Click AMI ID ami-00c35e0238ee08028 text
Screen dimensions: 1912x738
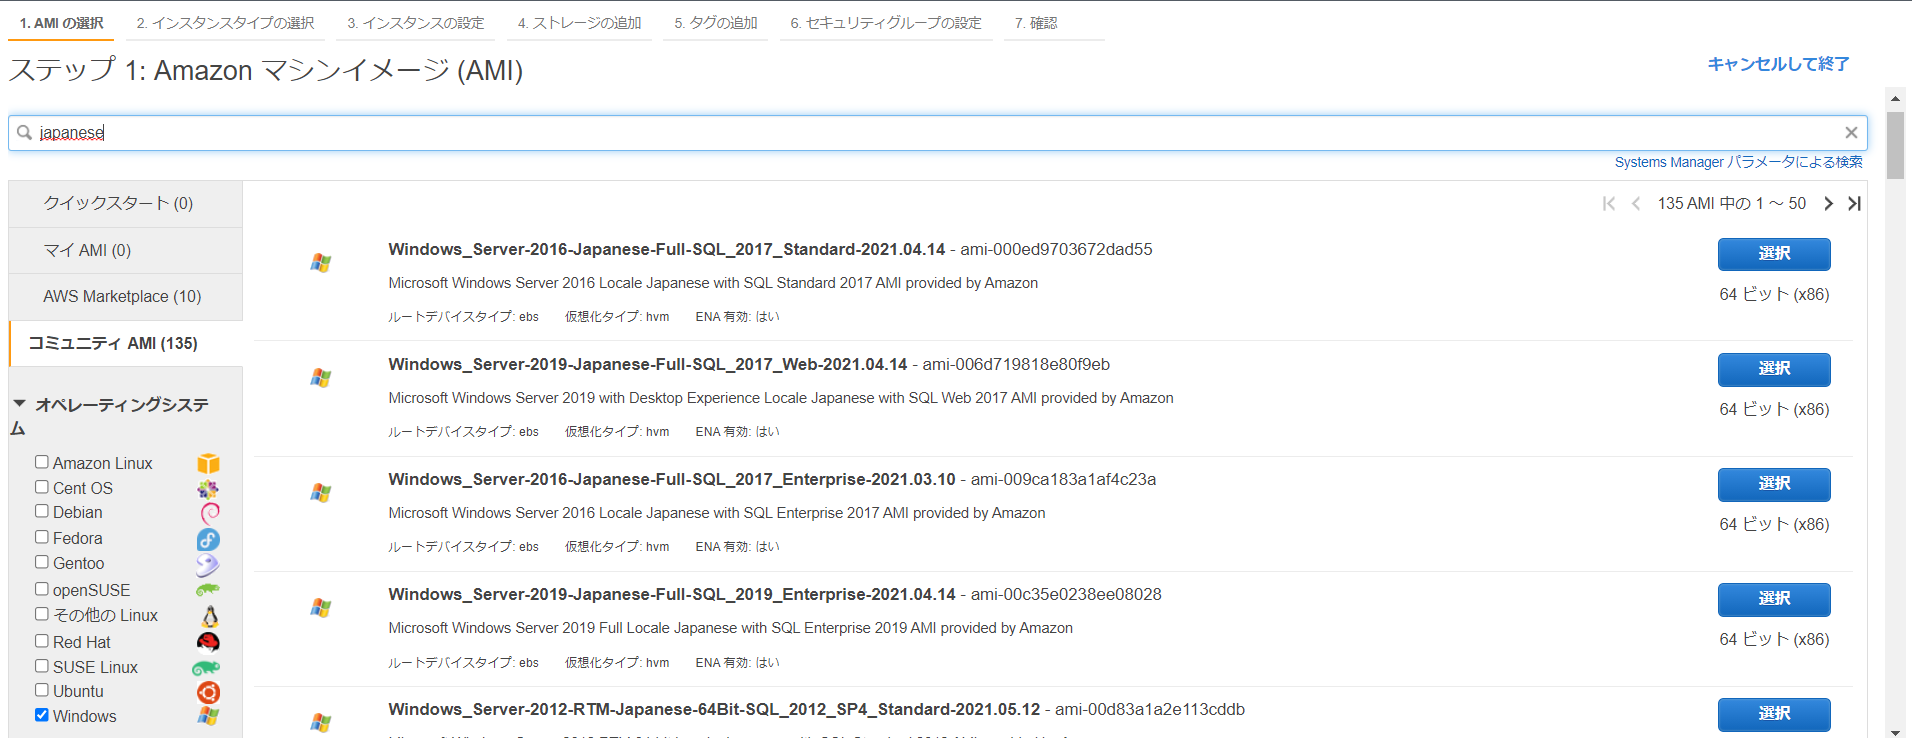click(x=1066, y=594)
